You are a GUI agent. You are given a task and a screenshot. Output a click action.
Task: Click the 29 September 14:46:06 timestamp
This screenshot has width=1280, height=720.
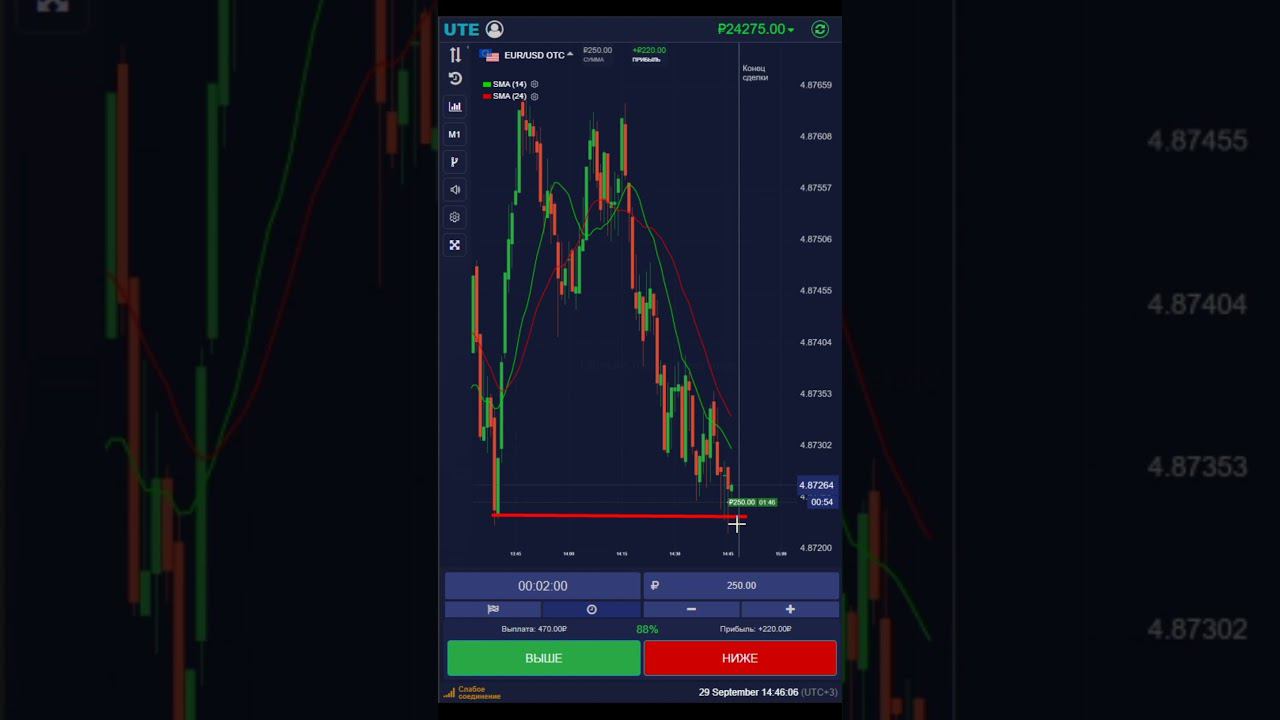pos(748,692)
